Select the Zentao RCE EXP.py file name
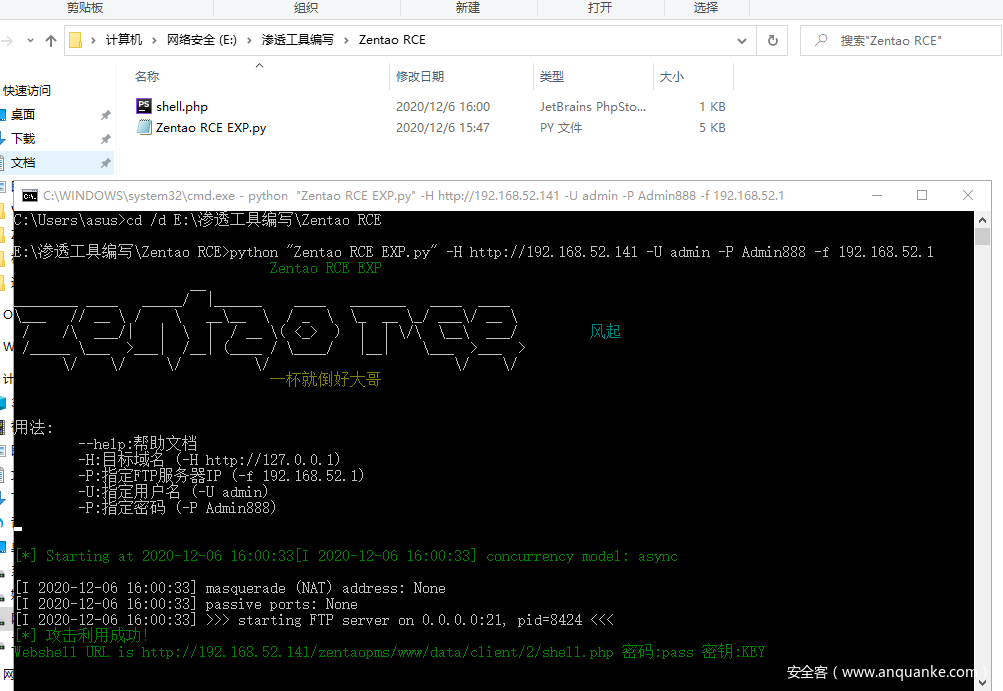The height and width of the screenshot is (691, 1003). (211, 128)
